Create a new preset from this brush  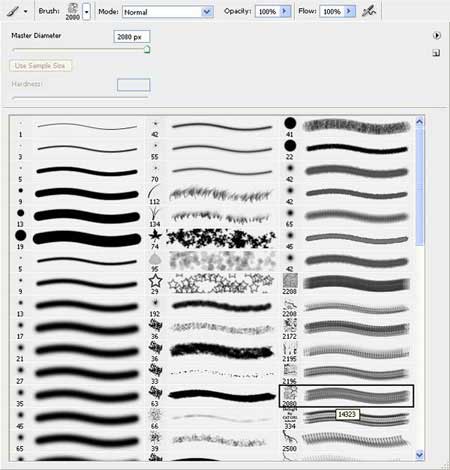(436, 53)
